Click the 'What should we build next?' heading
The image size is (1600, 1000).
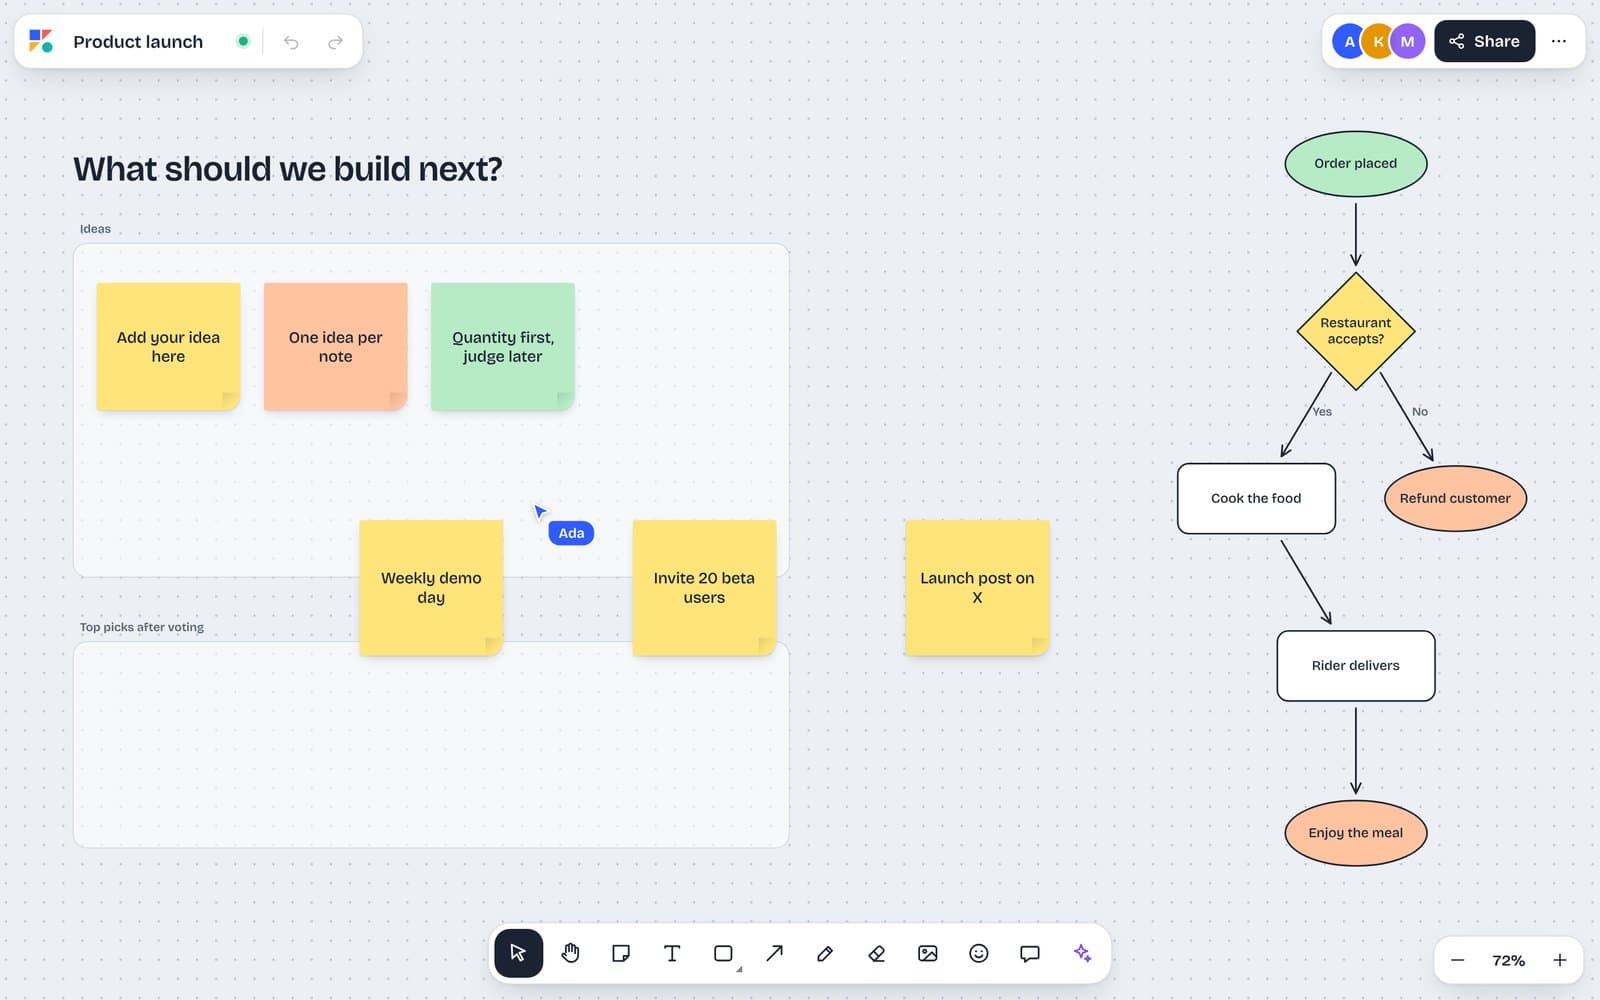point(288,169)
